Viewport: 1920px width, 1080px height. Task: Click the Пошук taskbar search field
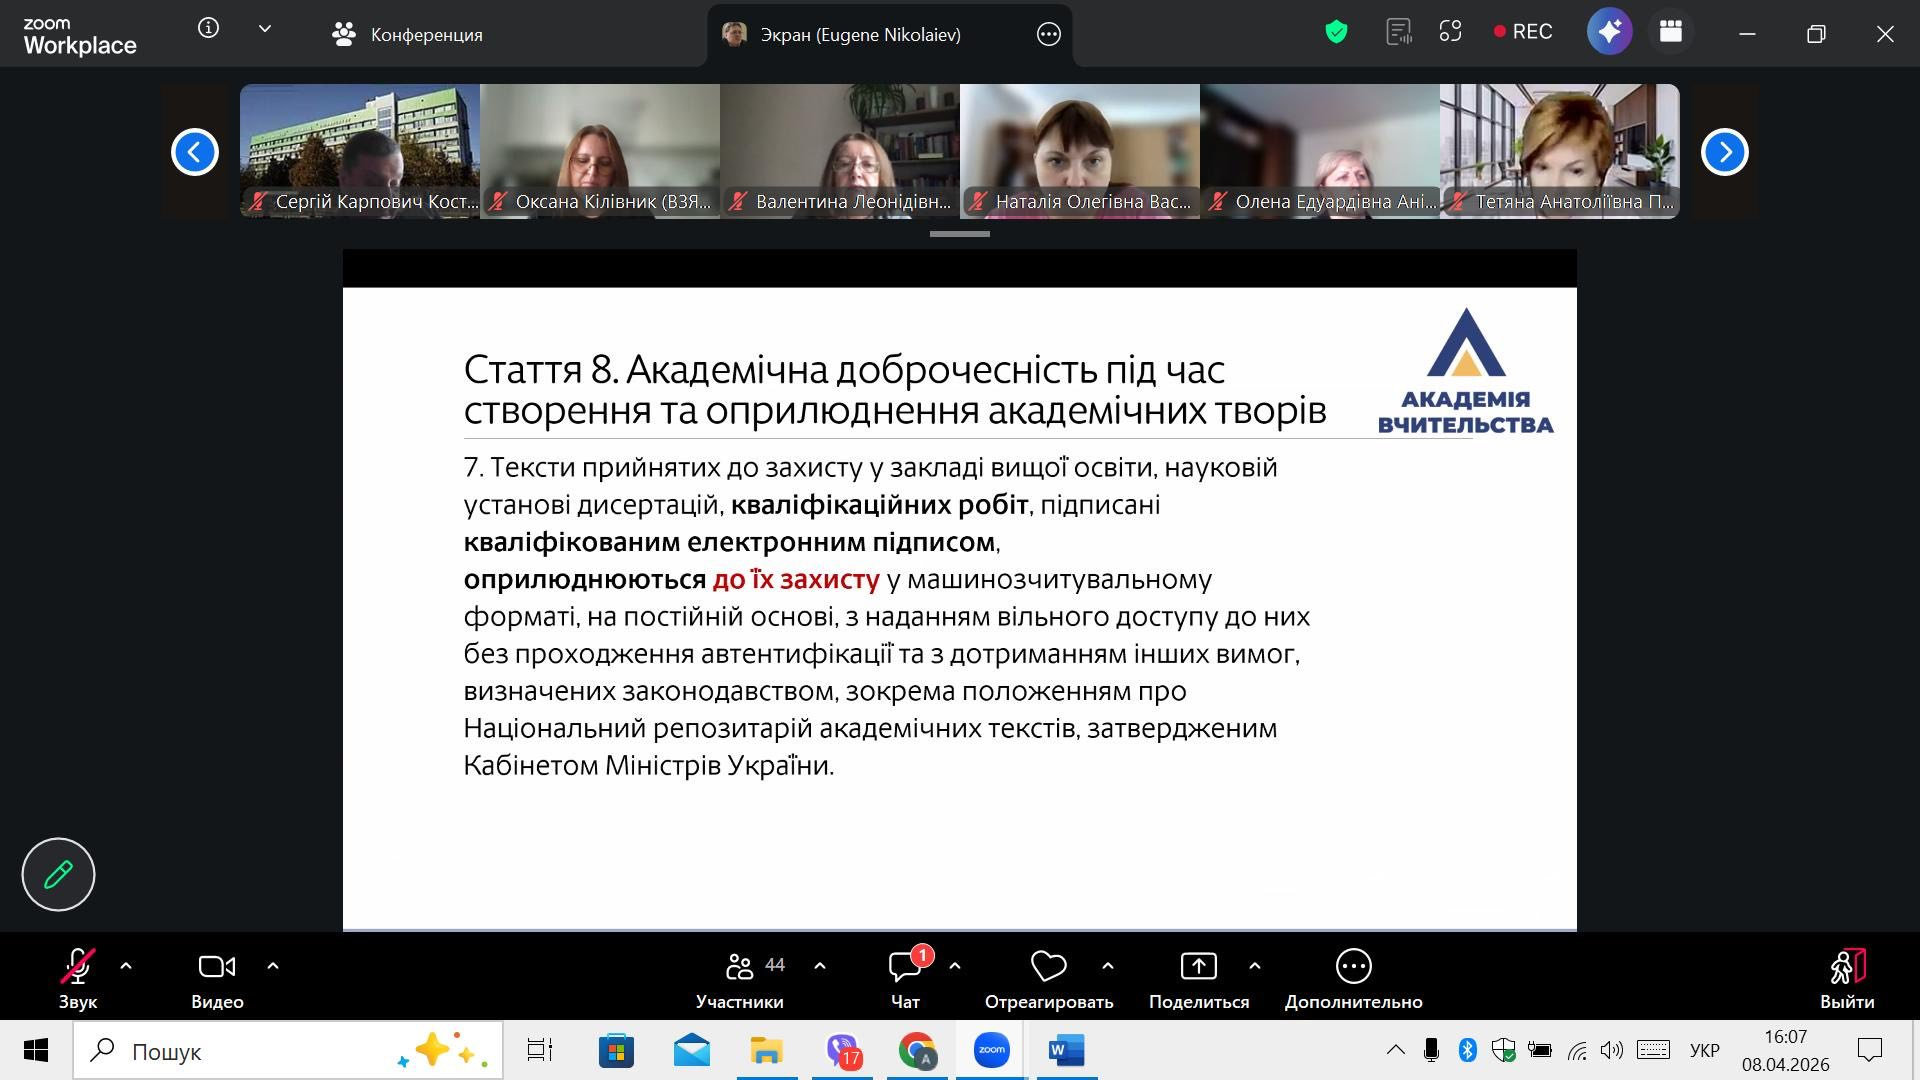(288, 1051)
